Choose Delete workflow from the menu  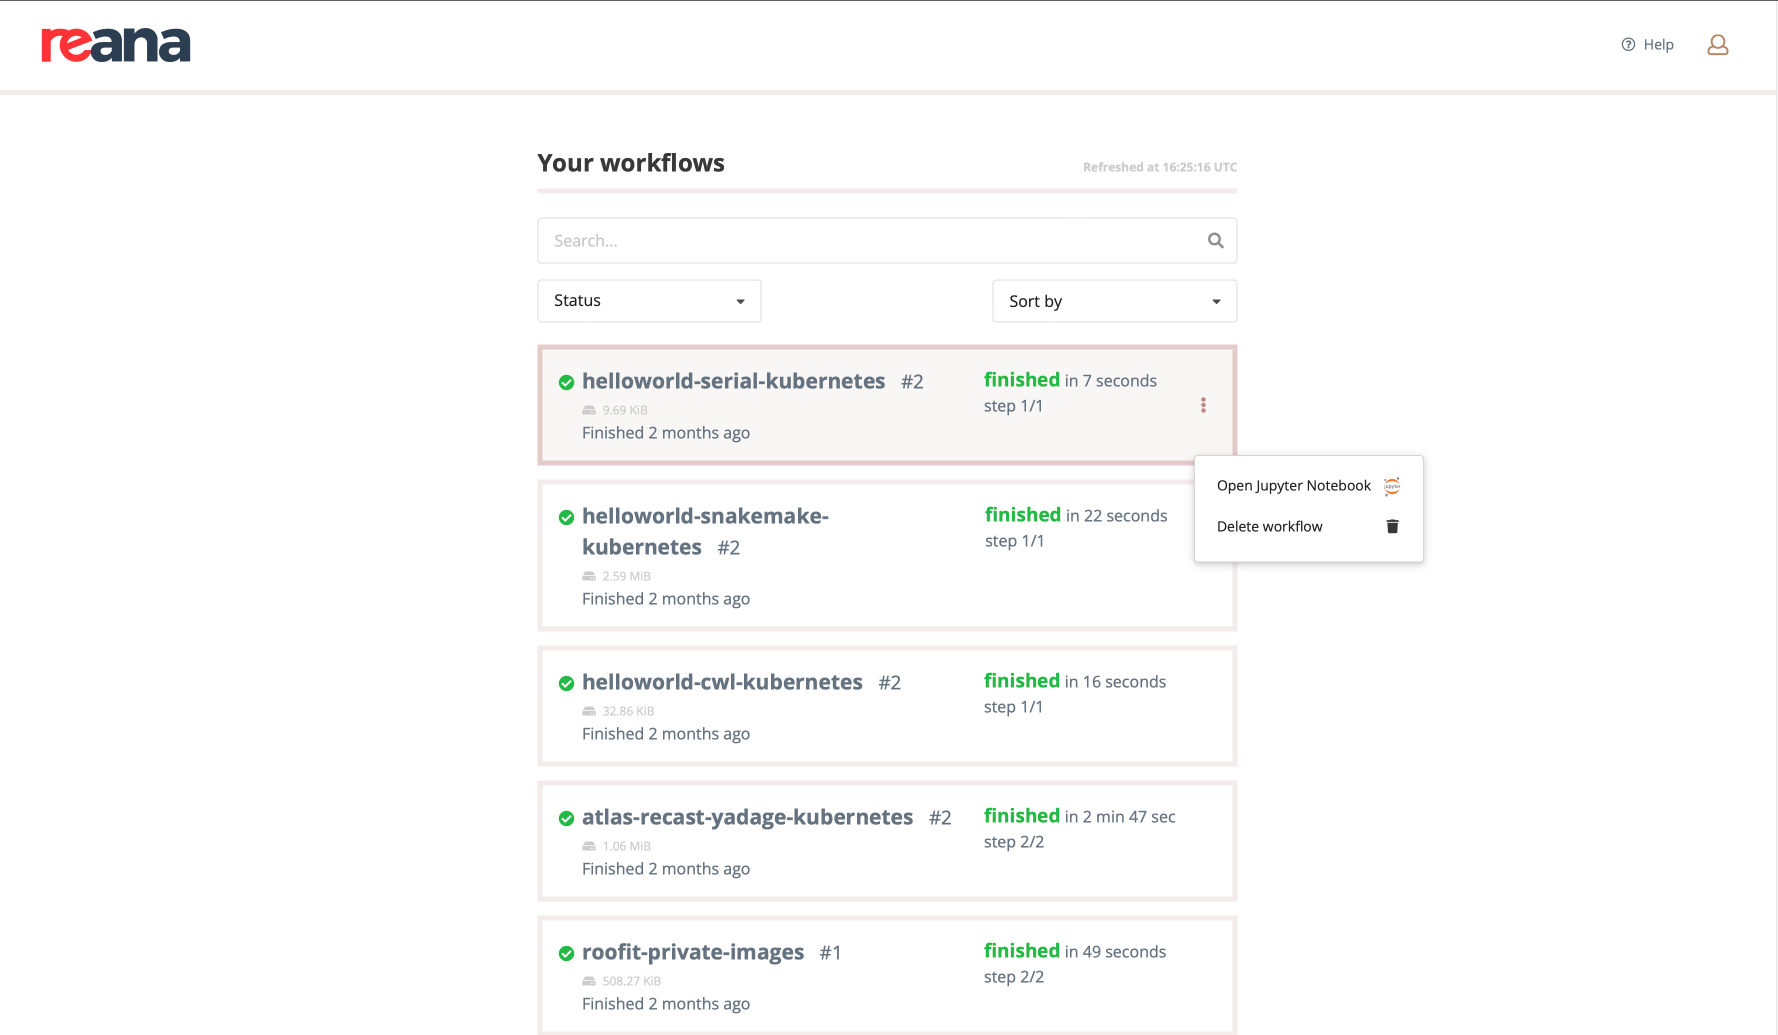(x=1269, y=527)
